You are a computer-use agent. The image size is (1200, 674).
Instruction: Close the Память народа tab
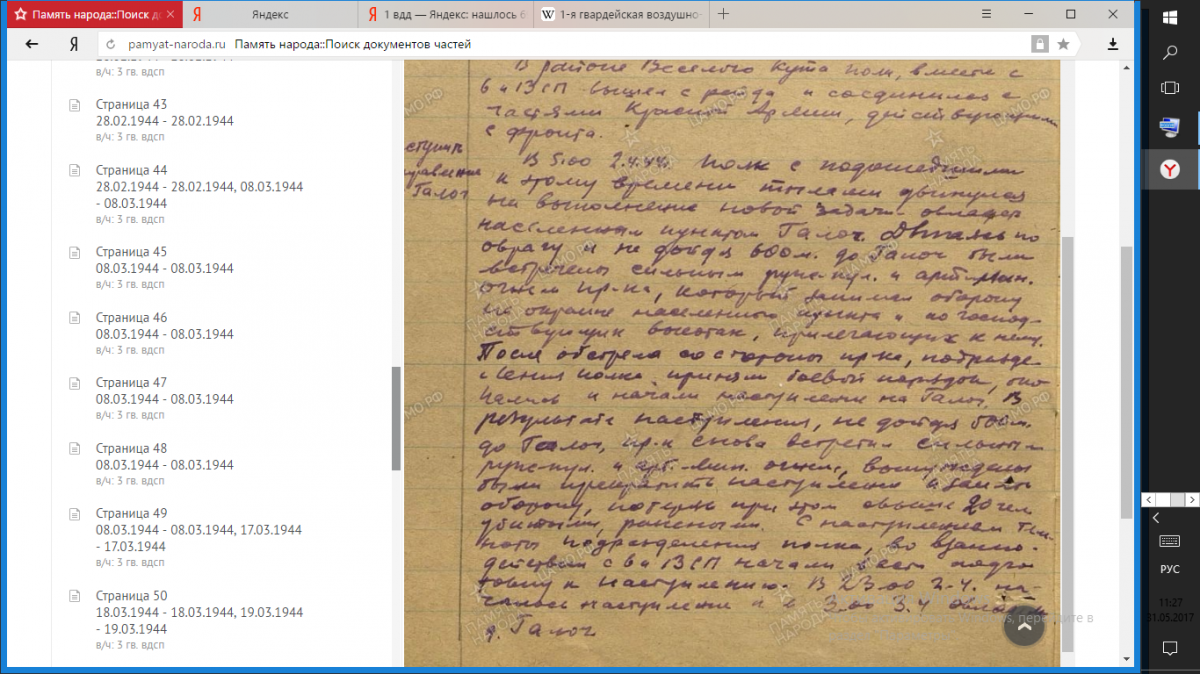[x=170, y=15]
